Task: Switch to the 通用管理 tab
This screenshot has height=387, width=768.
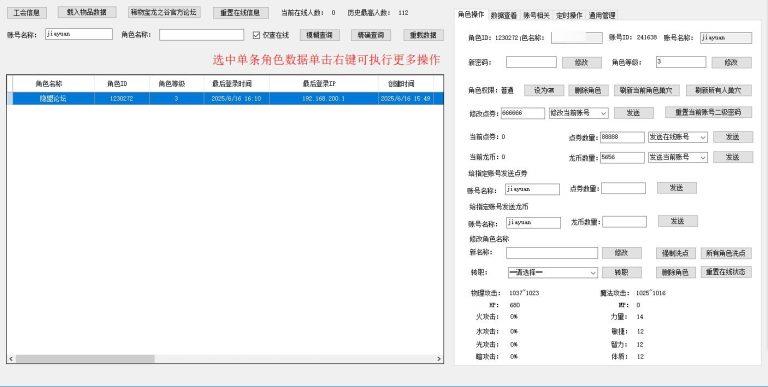Action: coord(602,16)
